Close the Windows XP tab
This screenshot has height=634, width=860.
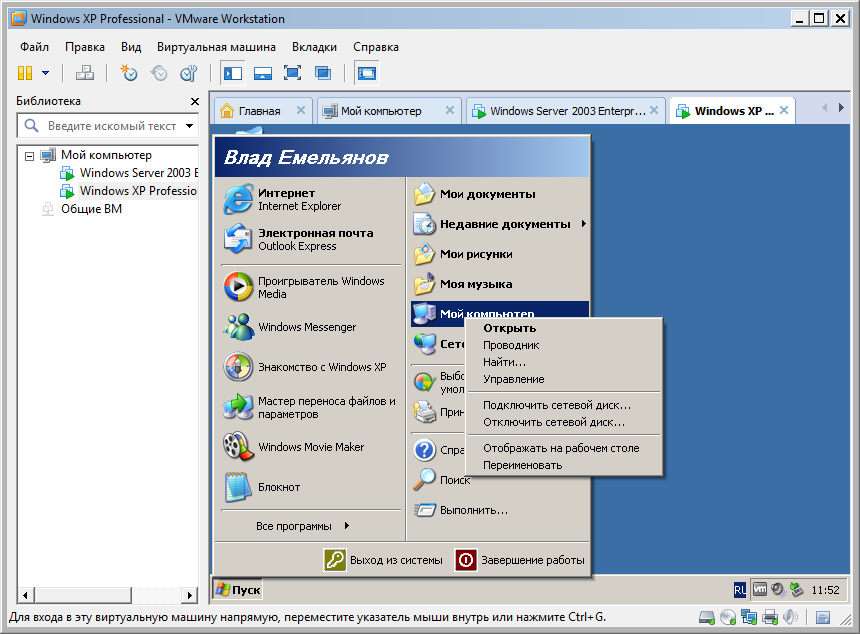[784, 110]
